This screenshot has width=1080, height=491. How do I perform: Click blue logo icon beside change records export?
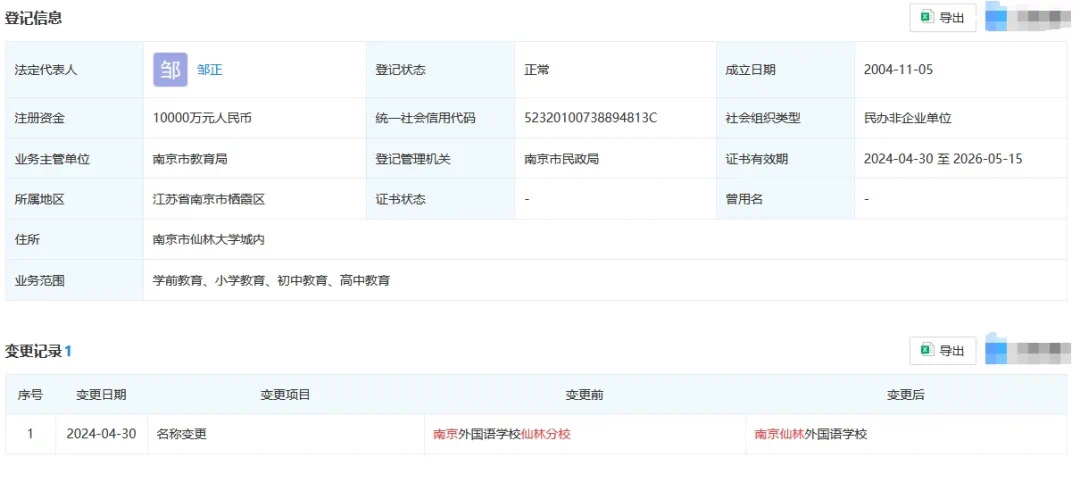996,349
